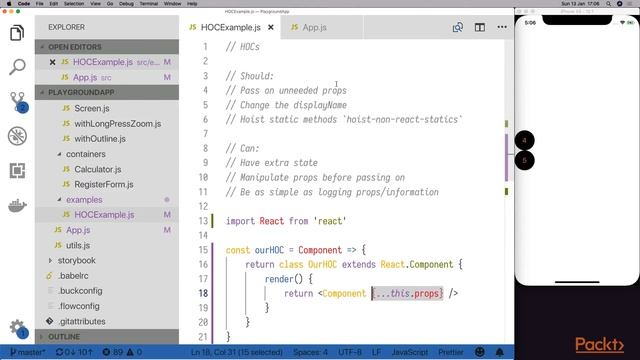Open the Manage gear icon
The width and height of the screenshot is (640, 360).
[18, 328]
